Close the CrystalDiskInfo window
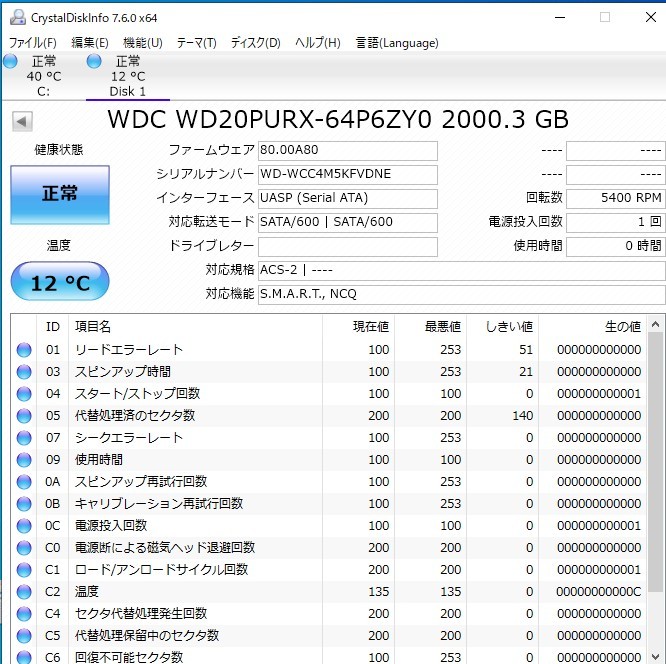The width and height of the screenshot is (666, 664). pyautogui.click(x=651, y=17)
